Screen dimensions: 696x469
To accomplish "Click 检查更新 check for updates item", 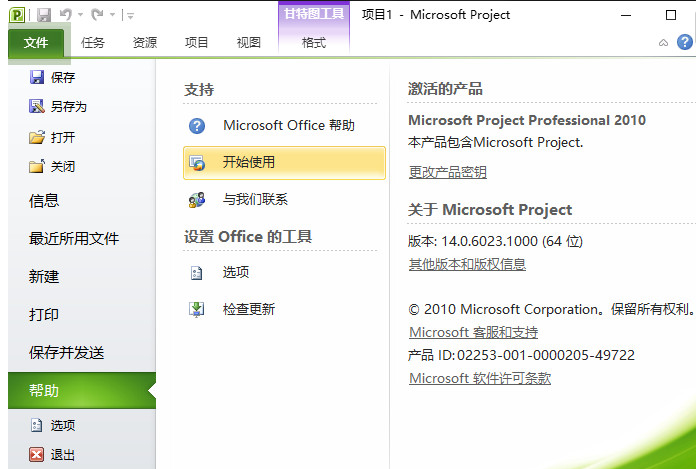I will pos(248,309).
